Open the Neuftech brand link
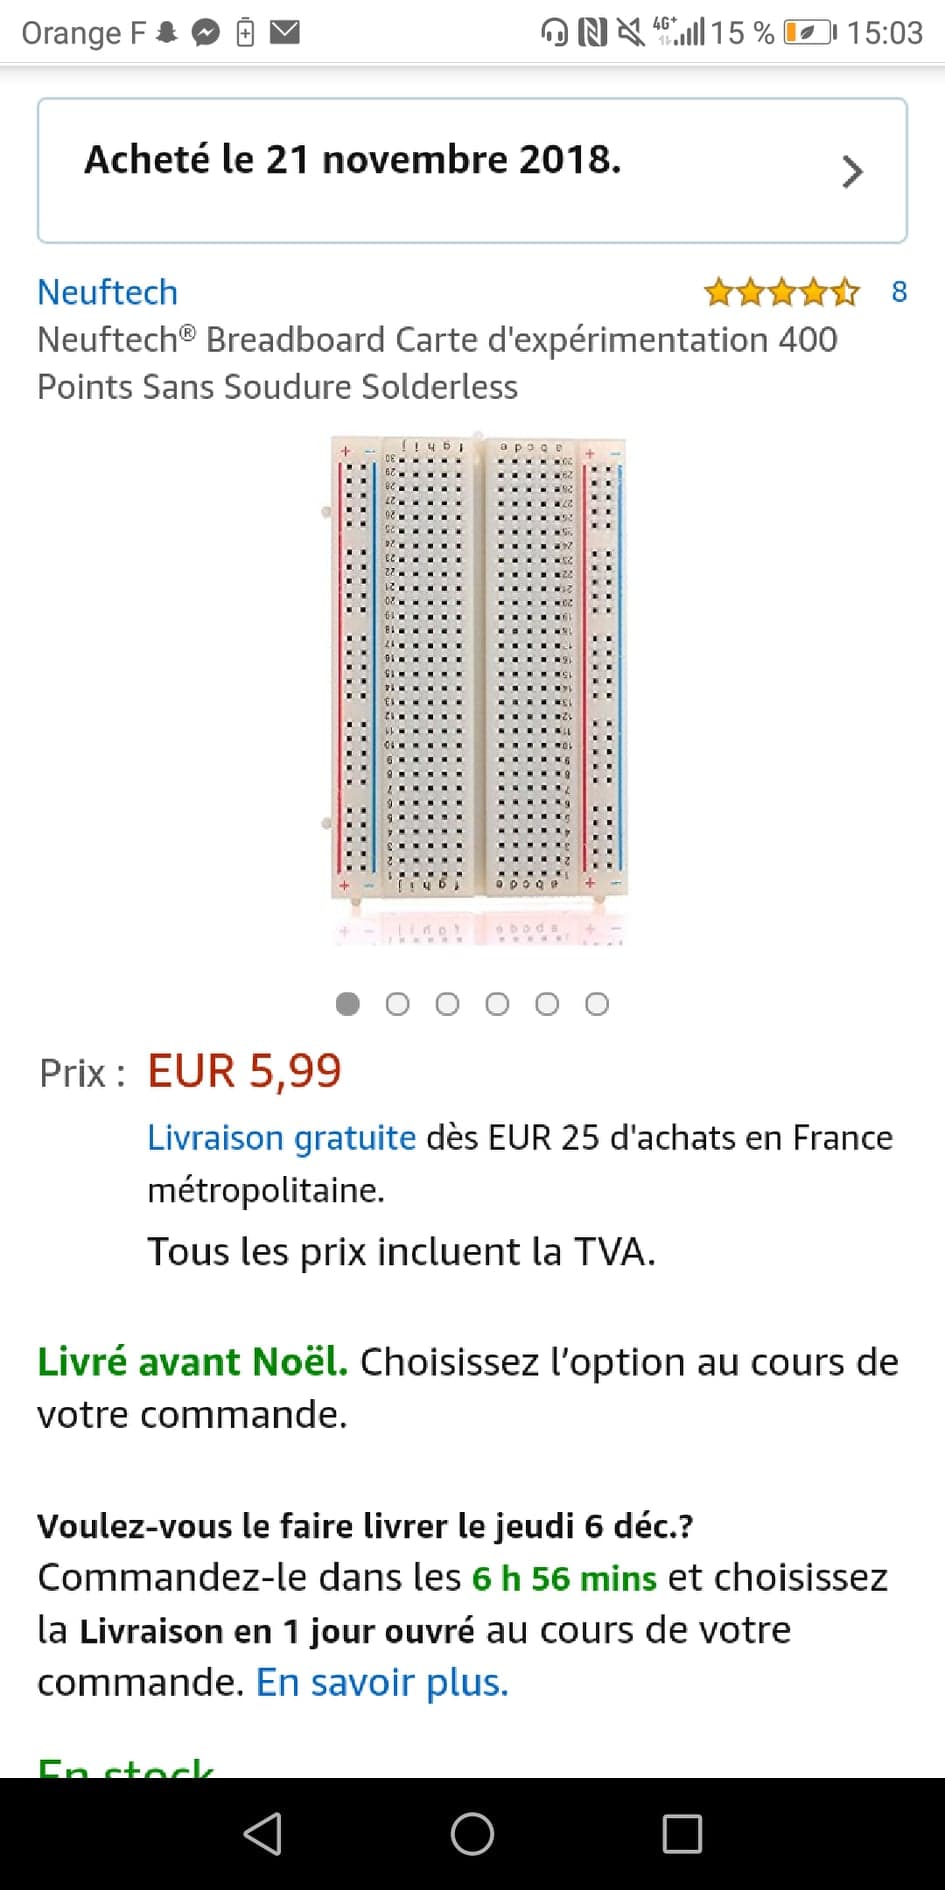Image resolution: width=945 pixels, height=1890 pixels. 108,292
